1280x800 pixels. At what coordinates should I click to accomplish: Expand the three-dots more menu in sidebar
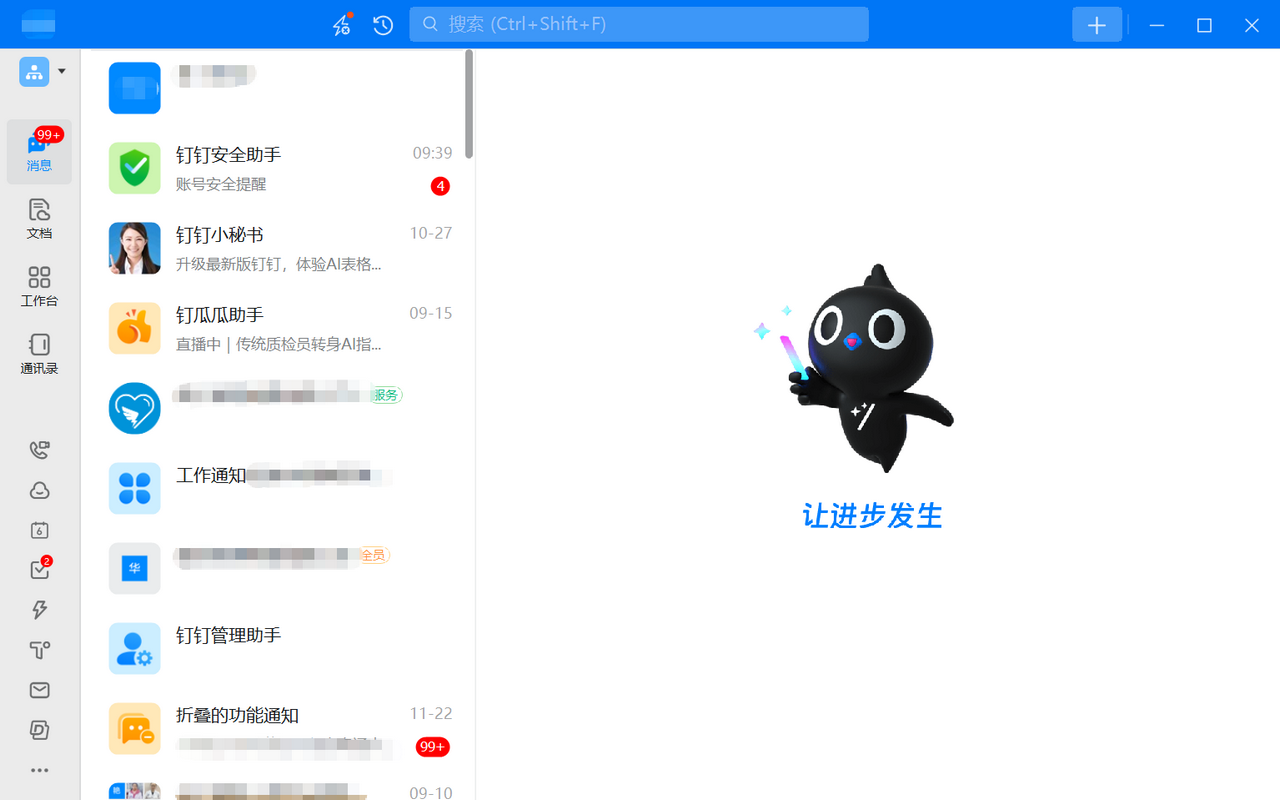pyautogui.click(x=39, y=770)
